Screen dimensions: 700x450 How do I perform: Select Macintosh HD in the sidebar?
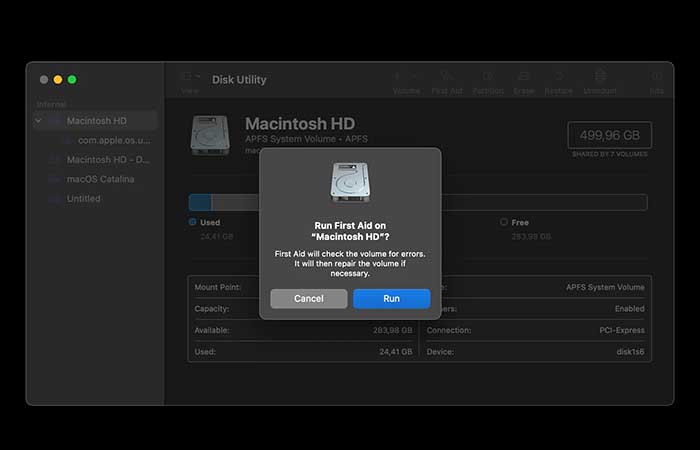pyautogui.click(x=95, y=121)
